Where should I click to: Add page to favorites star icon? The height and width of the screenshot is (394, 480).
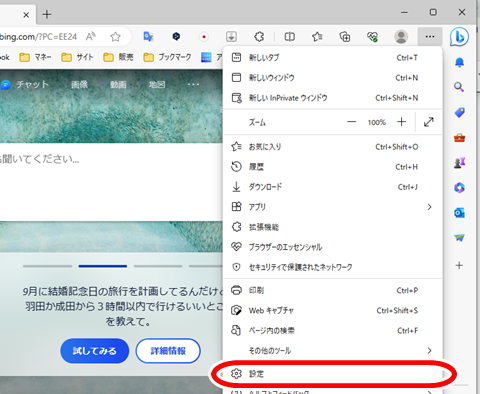coord(115,36)
